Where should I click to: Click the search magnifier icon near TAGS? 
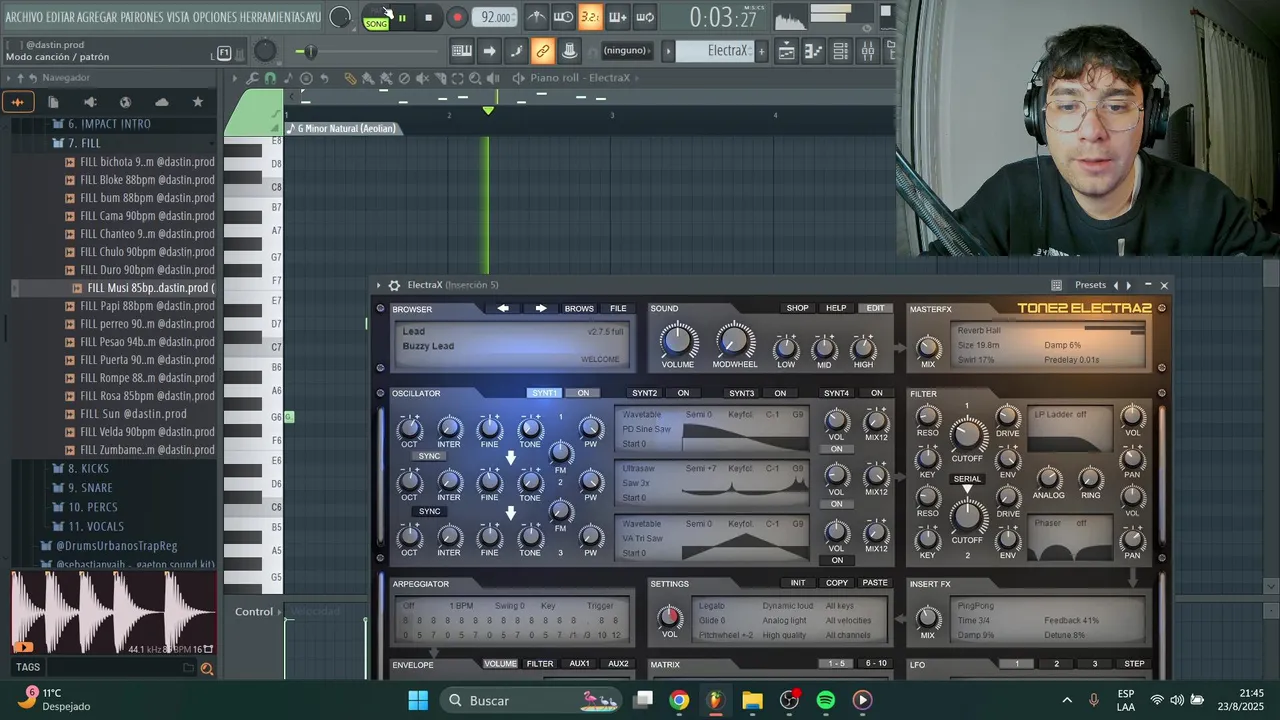207,668
